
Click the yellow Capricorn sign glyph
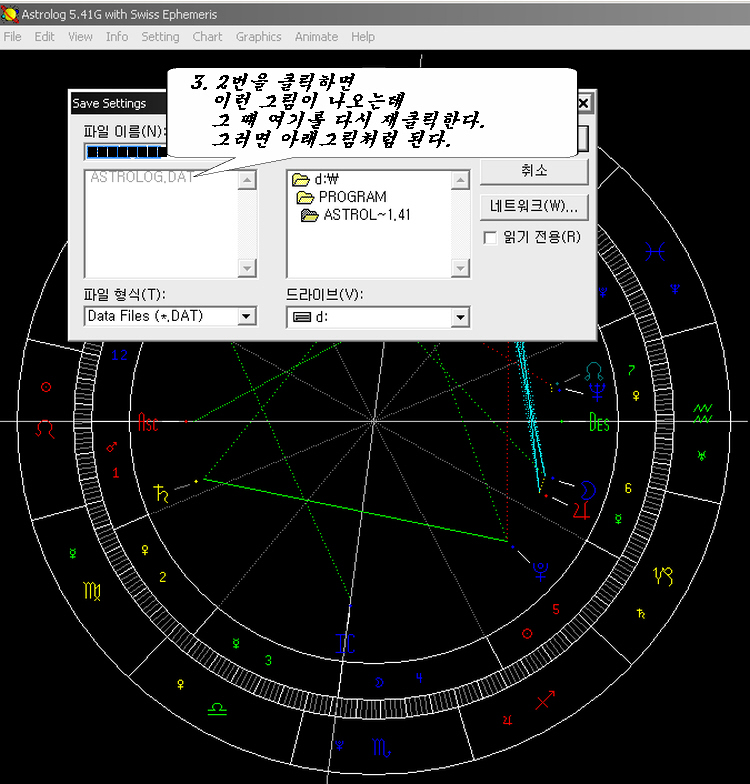coord(663,576)
